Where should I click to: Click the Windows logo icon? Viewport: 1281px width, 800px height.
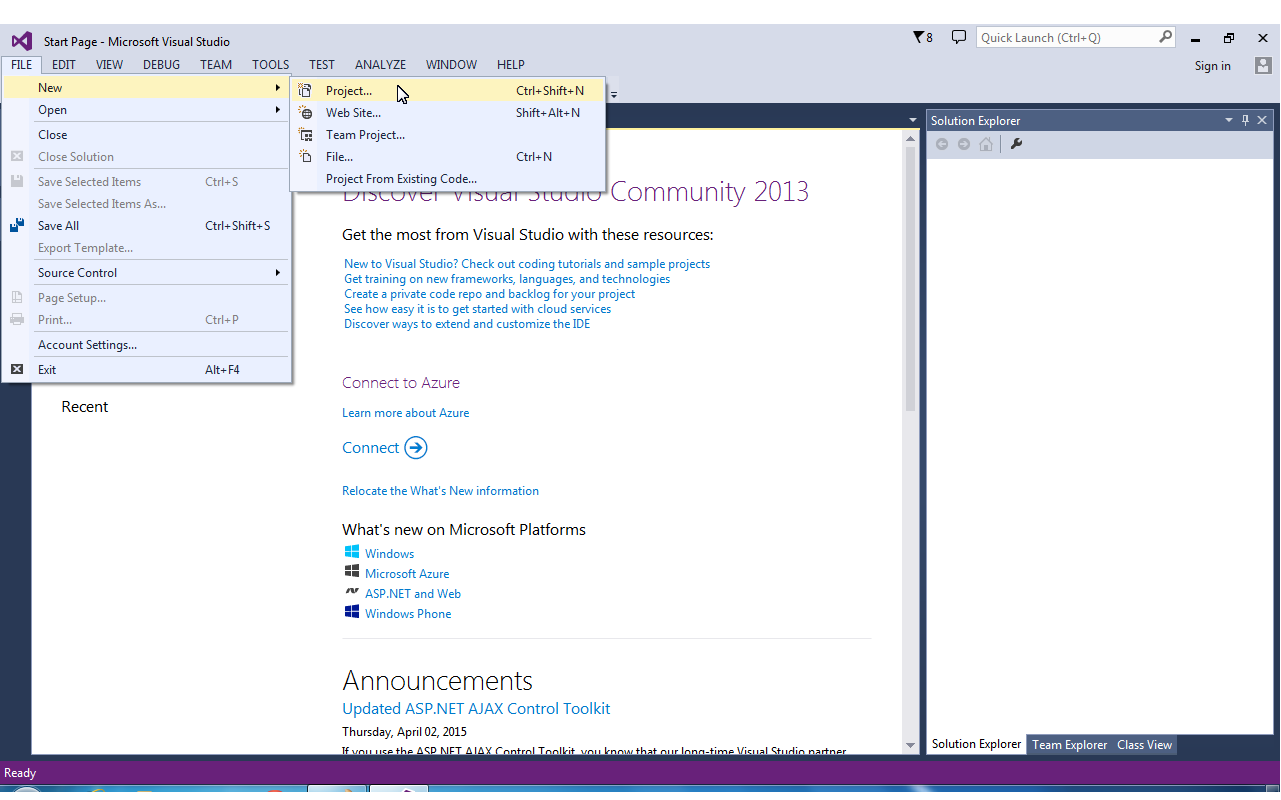pyautogui.click(x=352, y=552)
